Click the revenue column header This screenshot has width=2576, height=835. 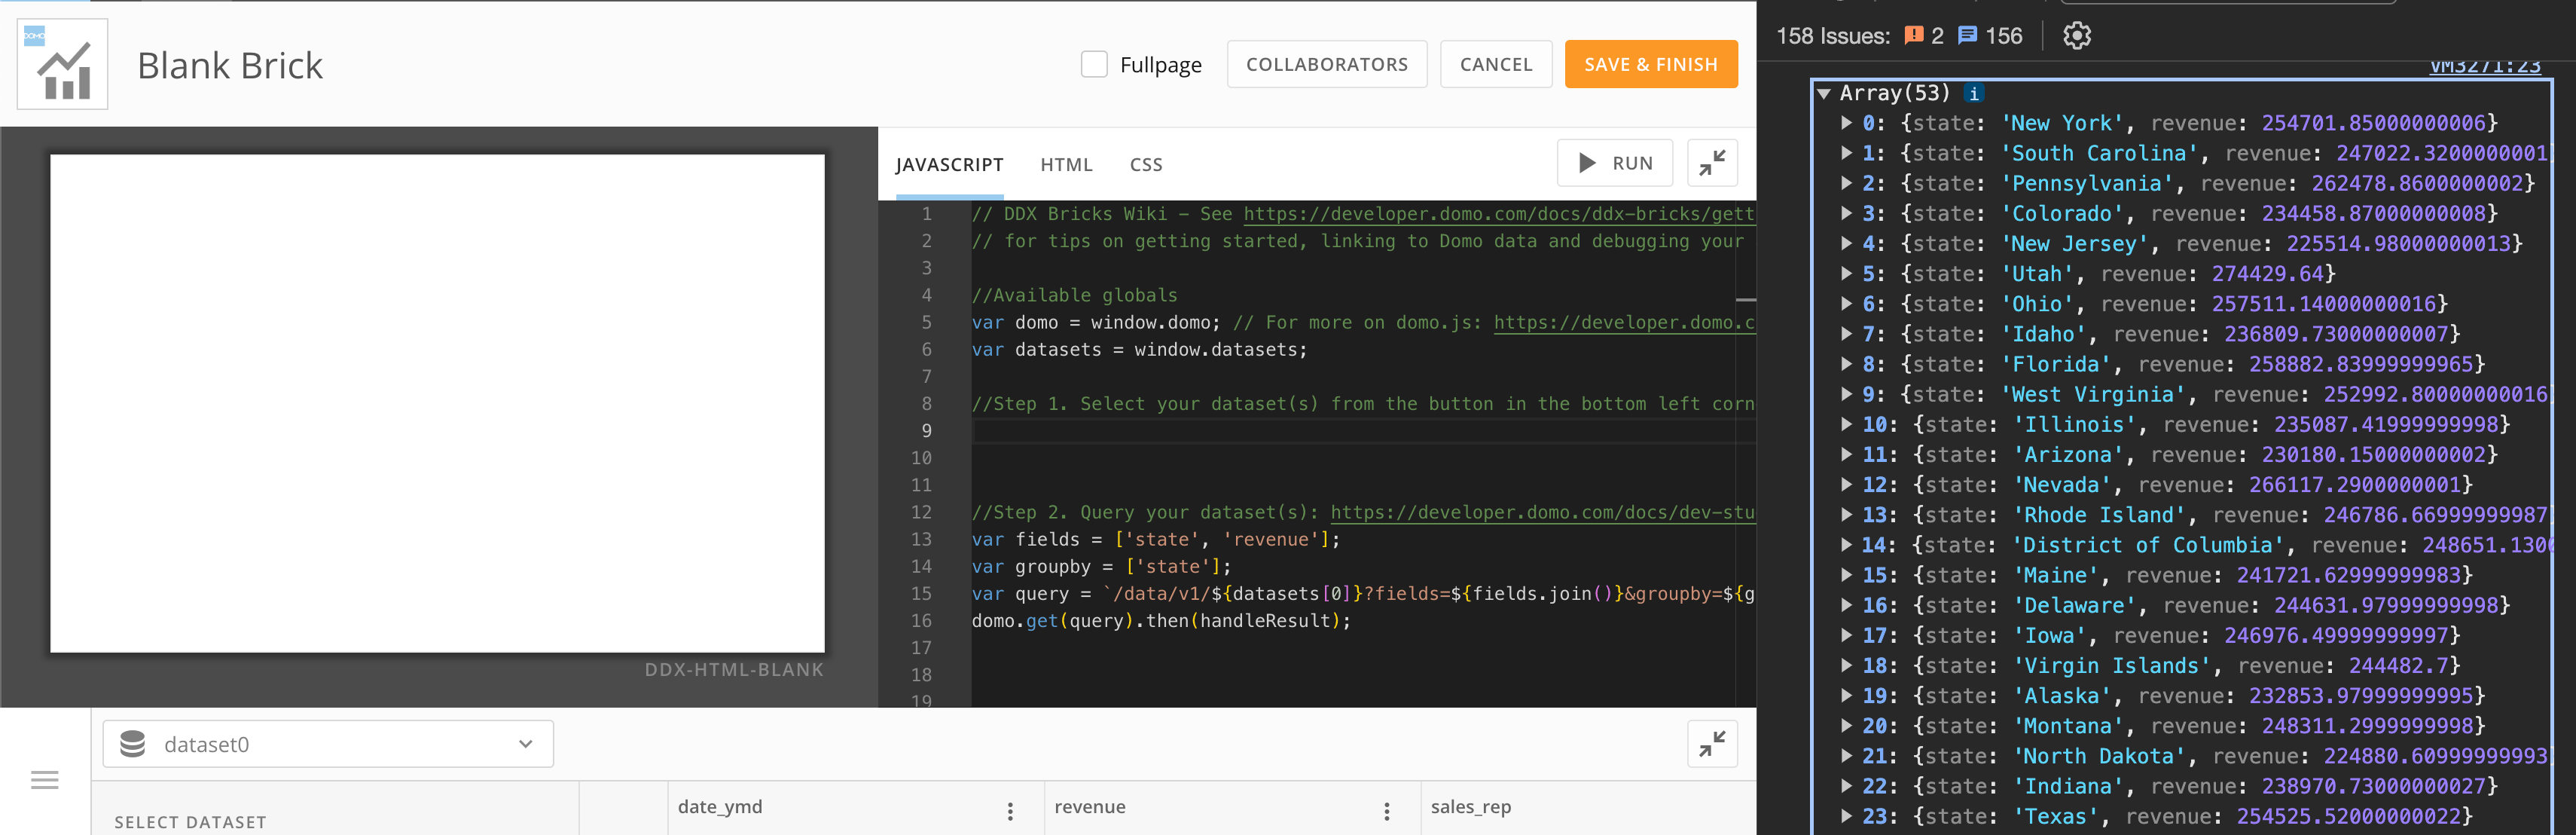point(1089,806)
